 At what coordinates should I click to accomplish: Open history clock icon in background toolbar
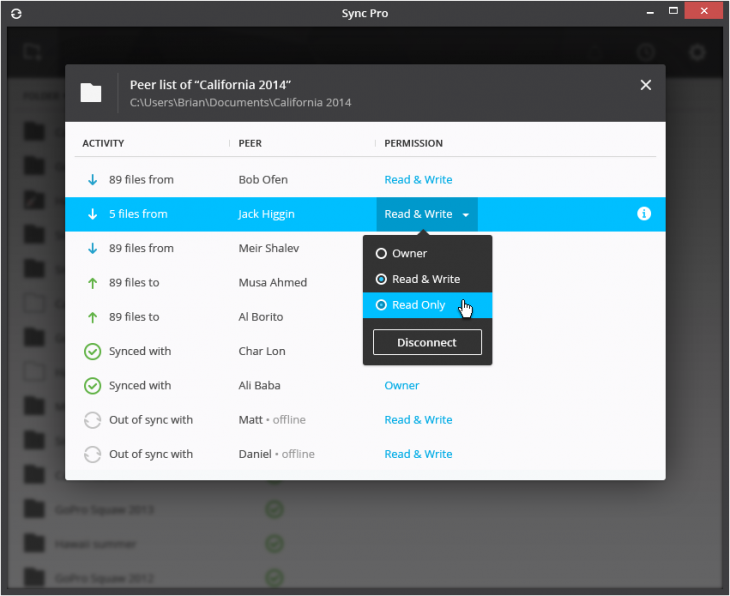[x=646, y=52]
